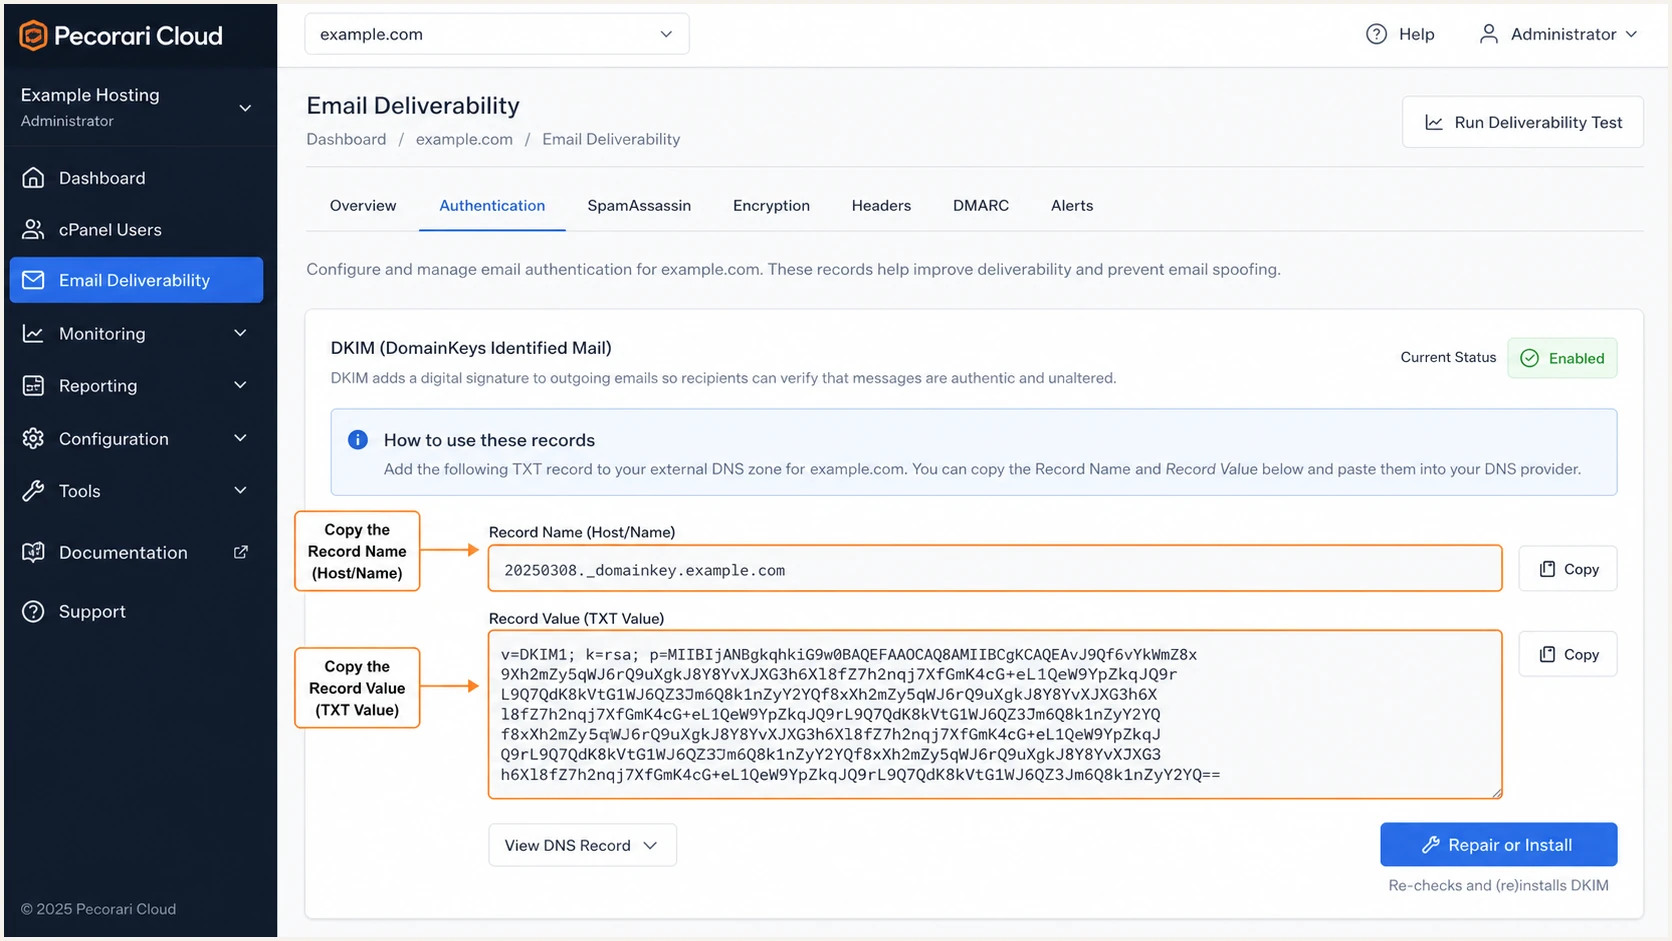1672x941 pixels.
Task: Select the Authentication tab
Action: pyautogui.click(x=492, y=205)
